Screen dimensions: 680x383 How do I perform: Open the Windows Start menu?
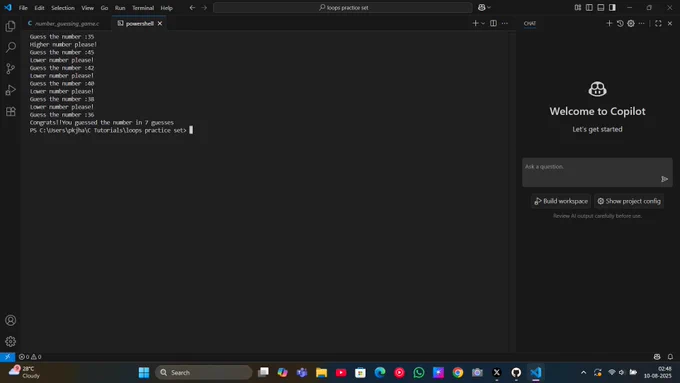(x=144, y=373)
